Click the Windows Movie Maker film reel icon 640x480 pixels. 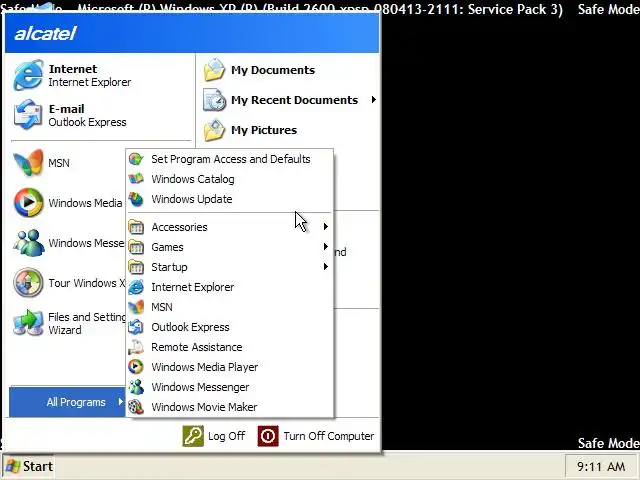pos(136,407)
